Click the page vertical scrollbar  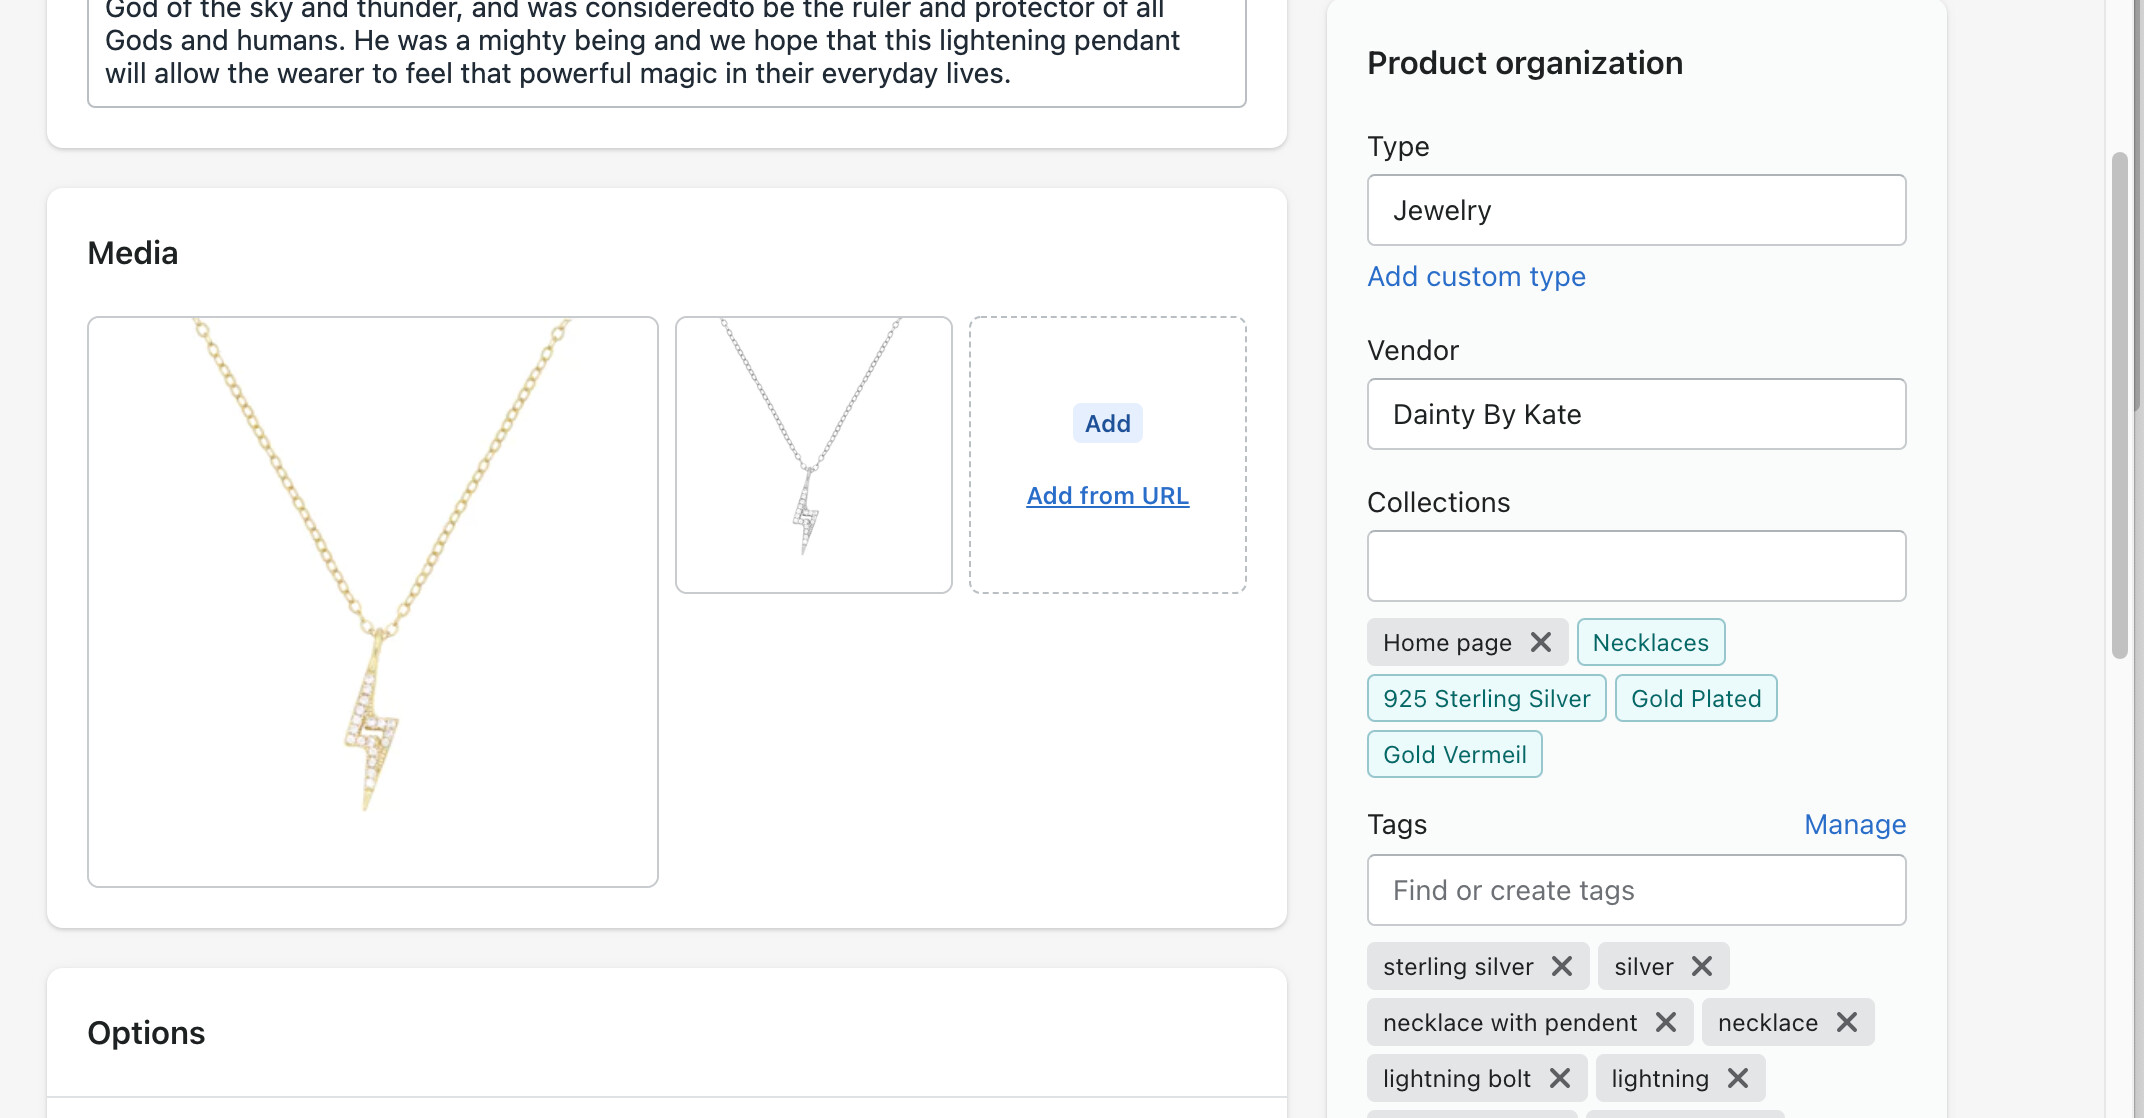pos(2119,405)
